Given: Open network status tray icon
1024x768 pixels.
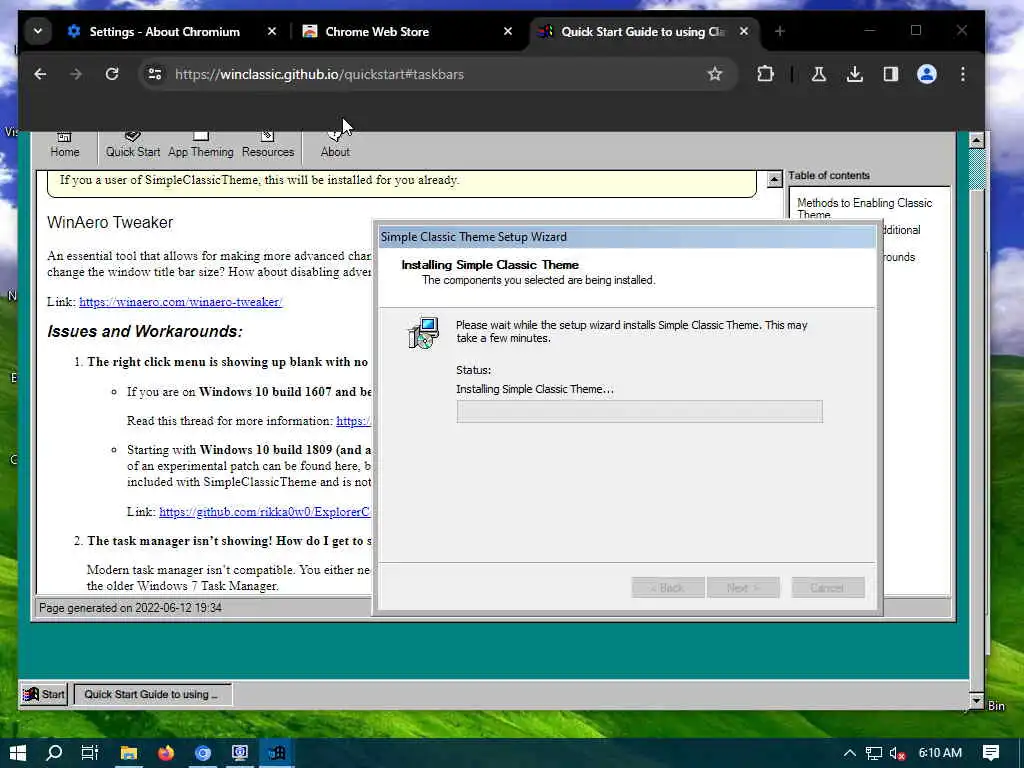Looking at the screenshot, I should (x=874, y=753).
